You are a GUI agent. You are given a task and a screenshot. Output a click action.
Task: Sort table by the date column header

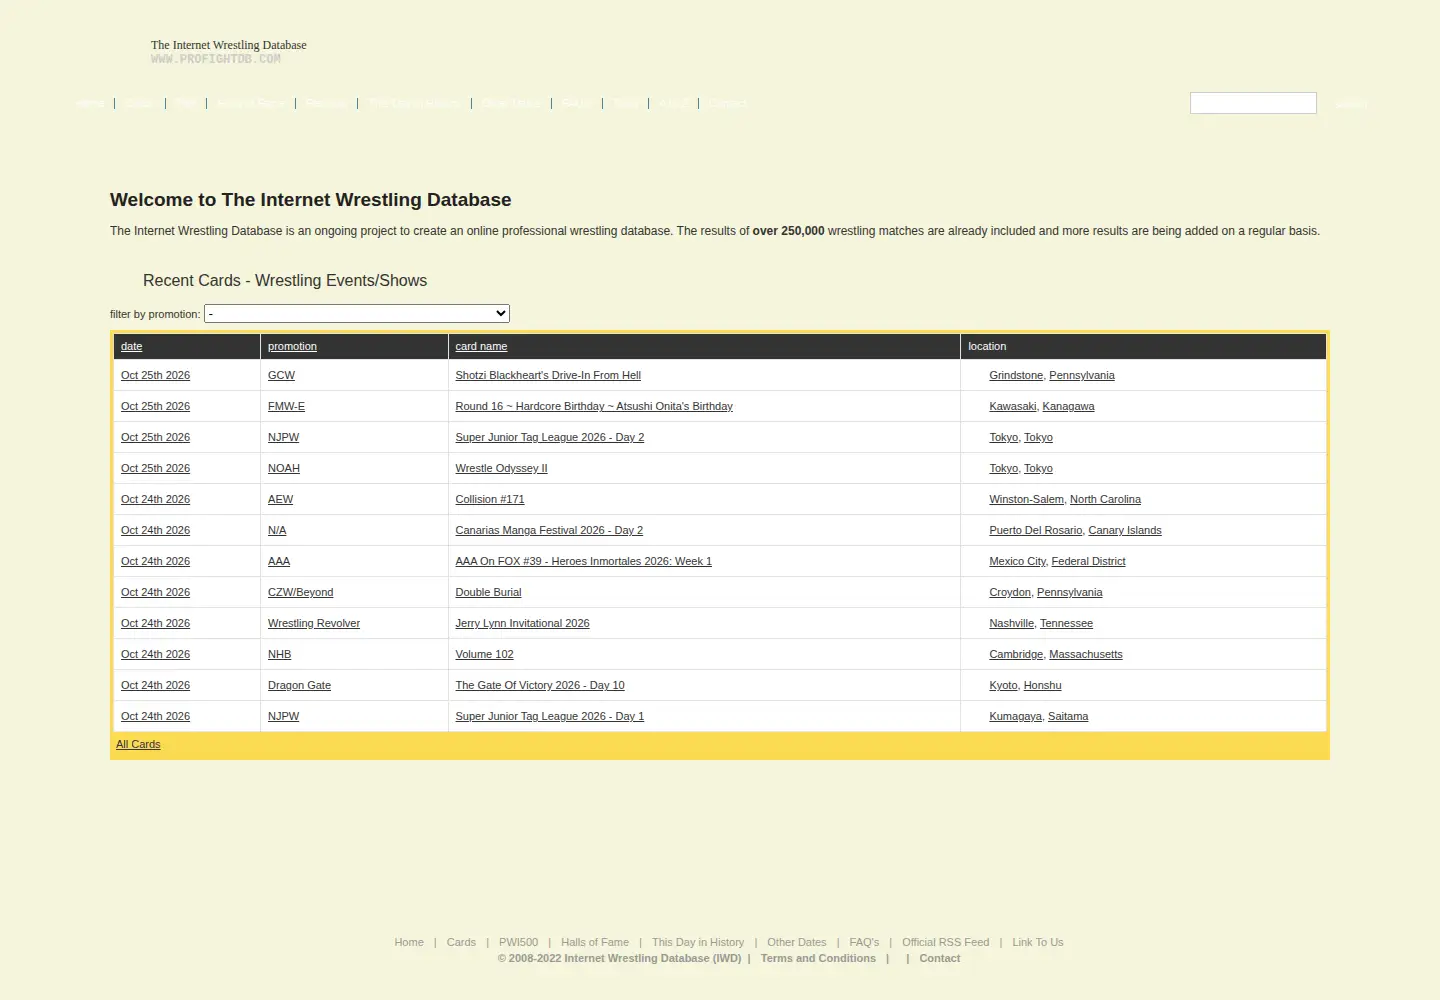pos(132,346)
